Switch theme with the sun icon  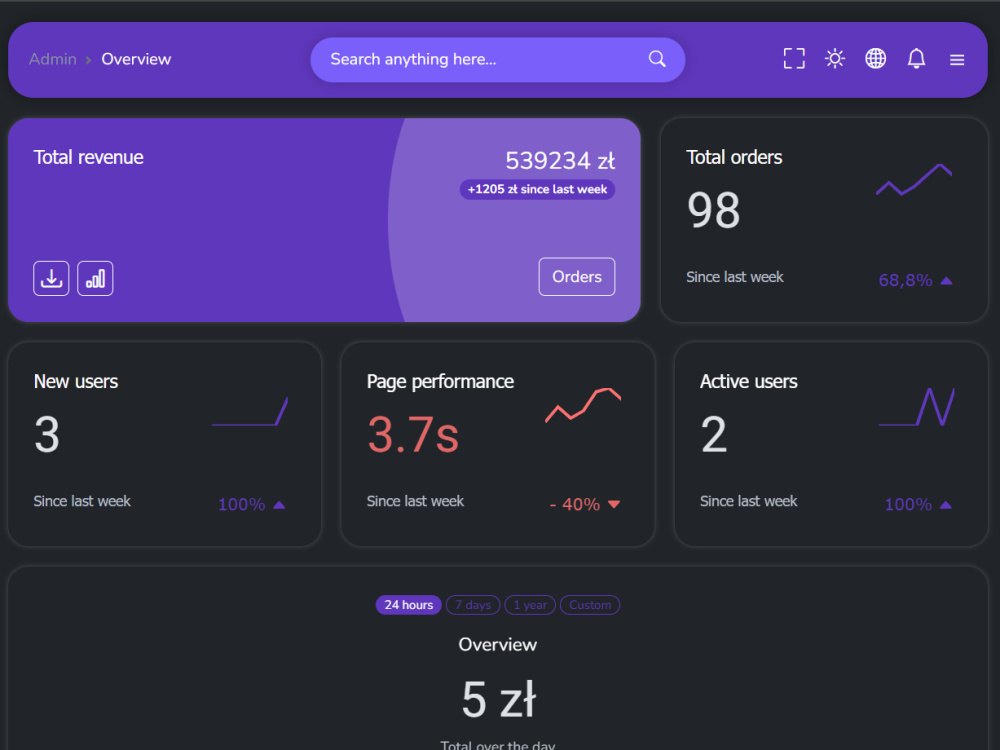(x=835, y=59)
